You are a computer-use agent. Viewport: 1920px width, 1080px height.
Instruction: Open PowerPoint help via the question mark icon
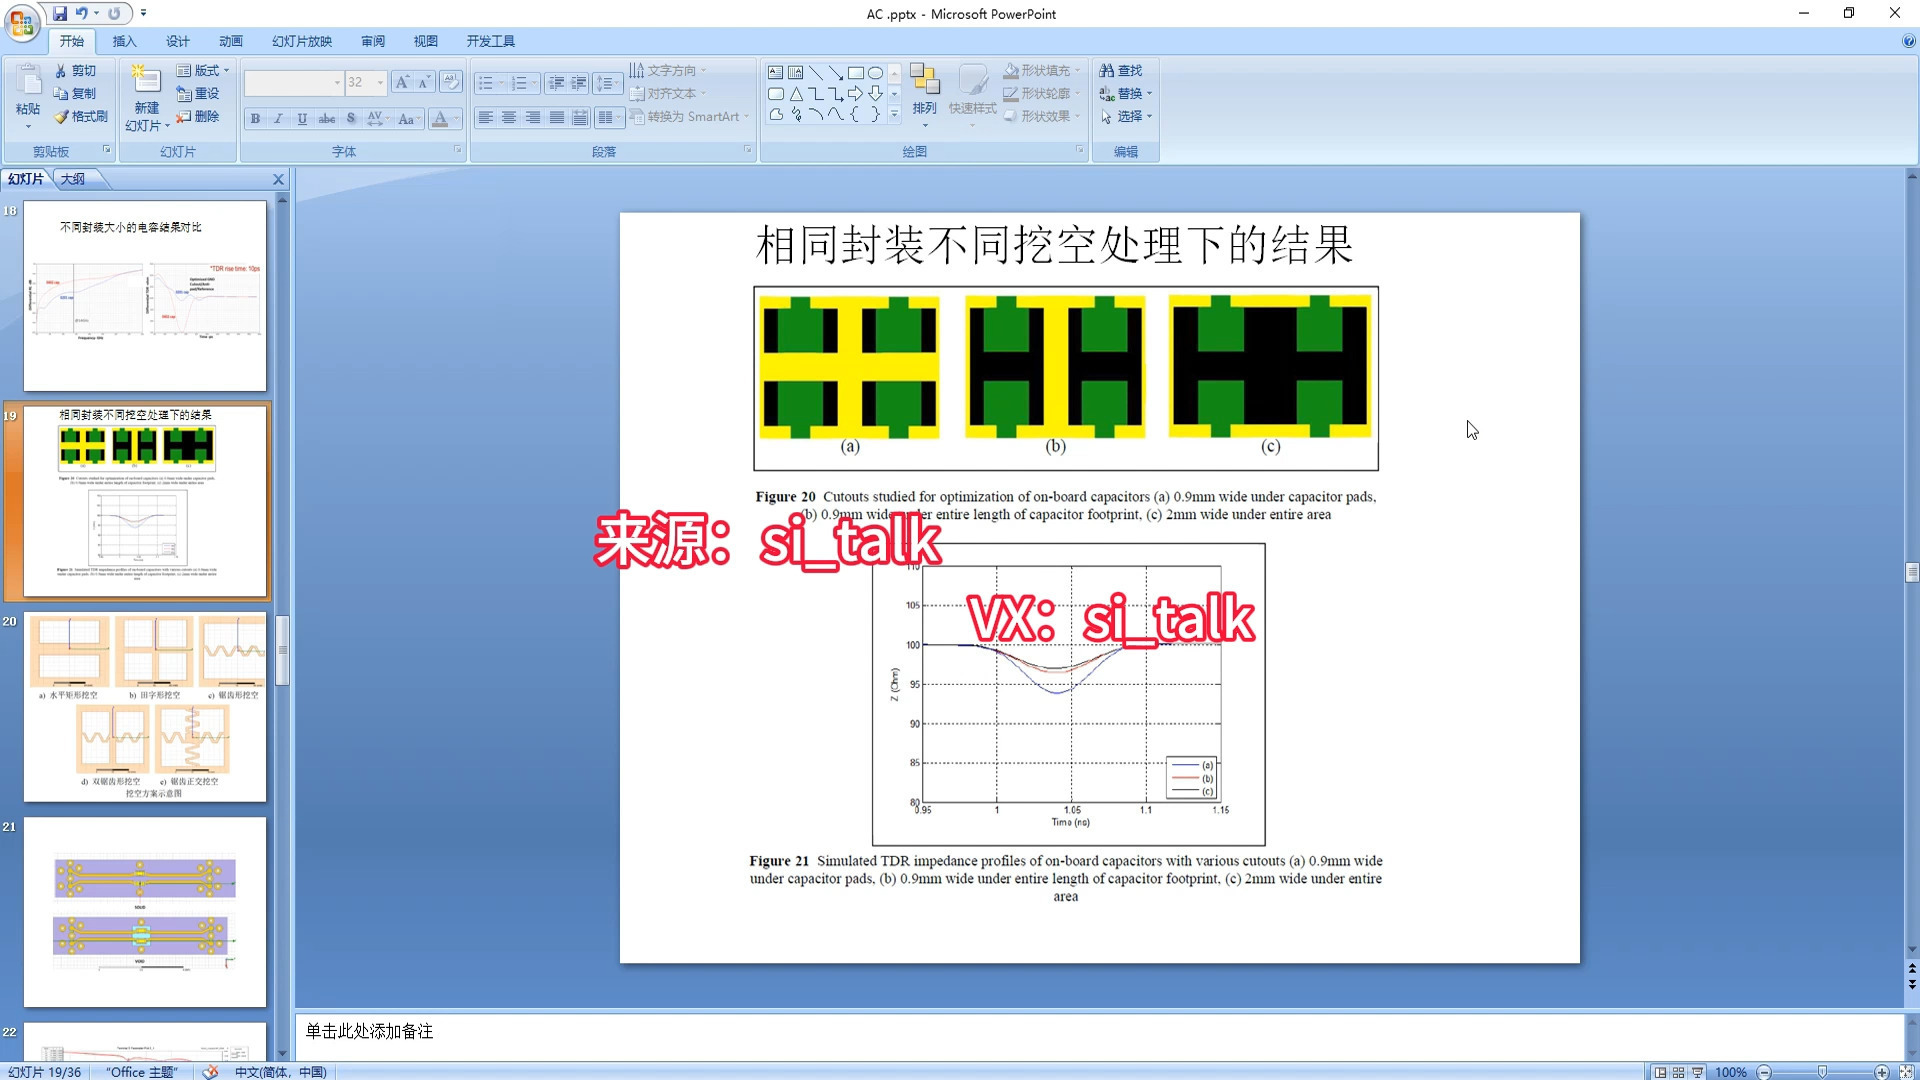click(x=1908, y=41)
